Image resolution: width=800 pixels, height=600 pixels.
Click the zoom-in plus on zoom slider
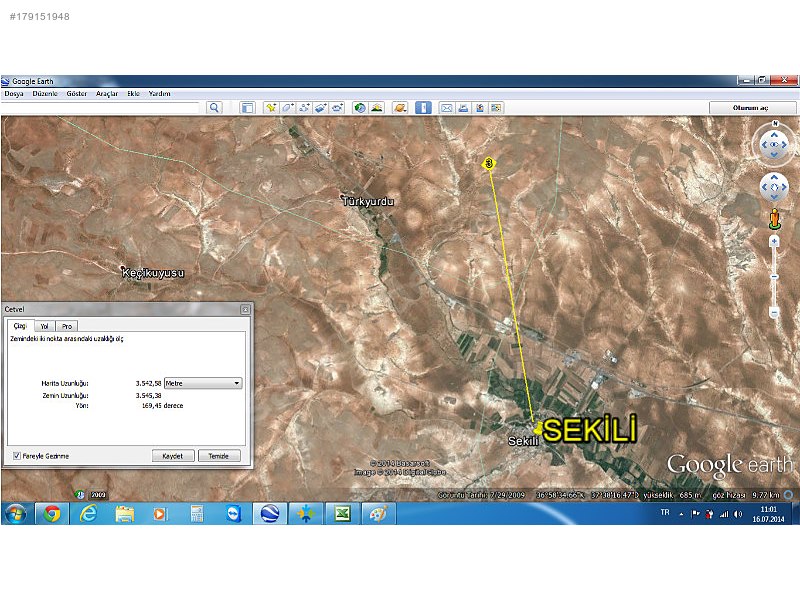[x=774, y=241]
